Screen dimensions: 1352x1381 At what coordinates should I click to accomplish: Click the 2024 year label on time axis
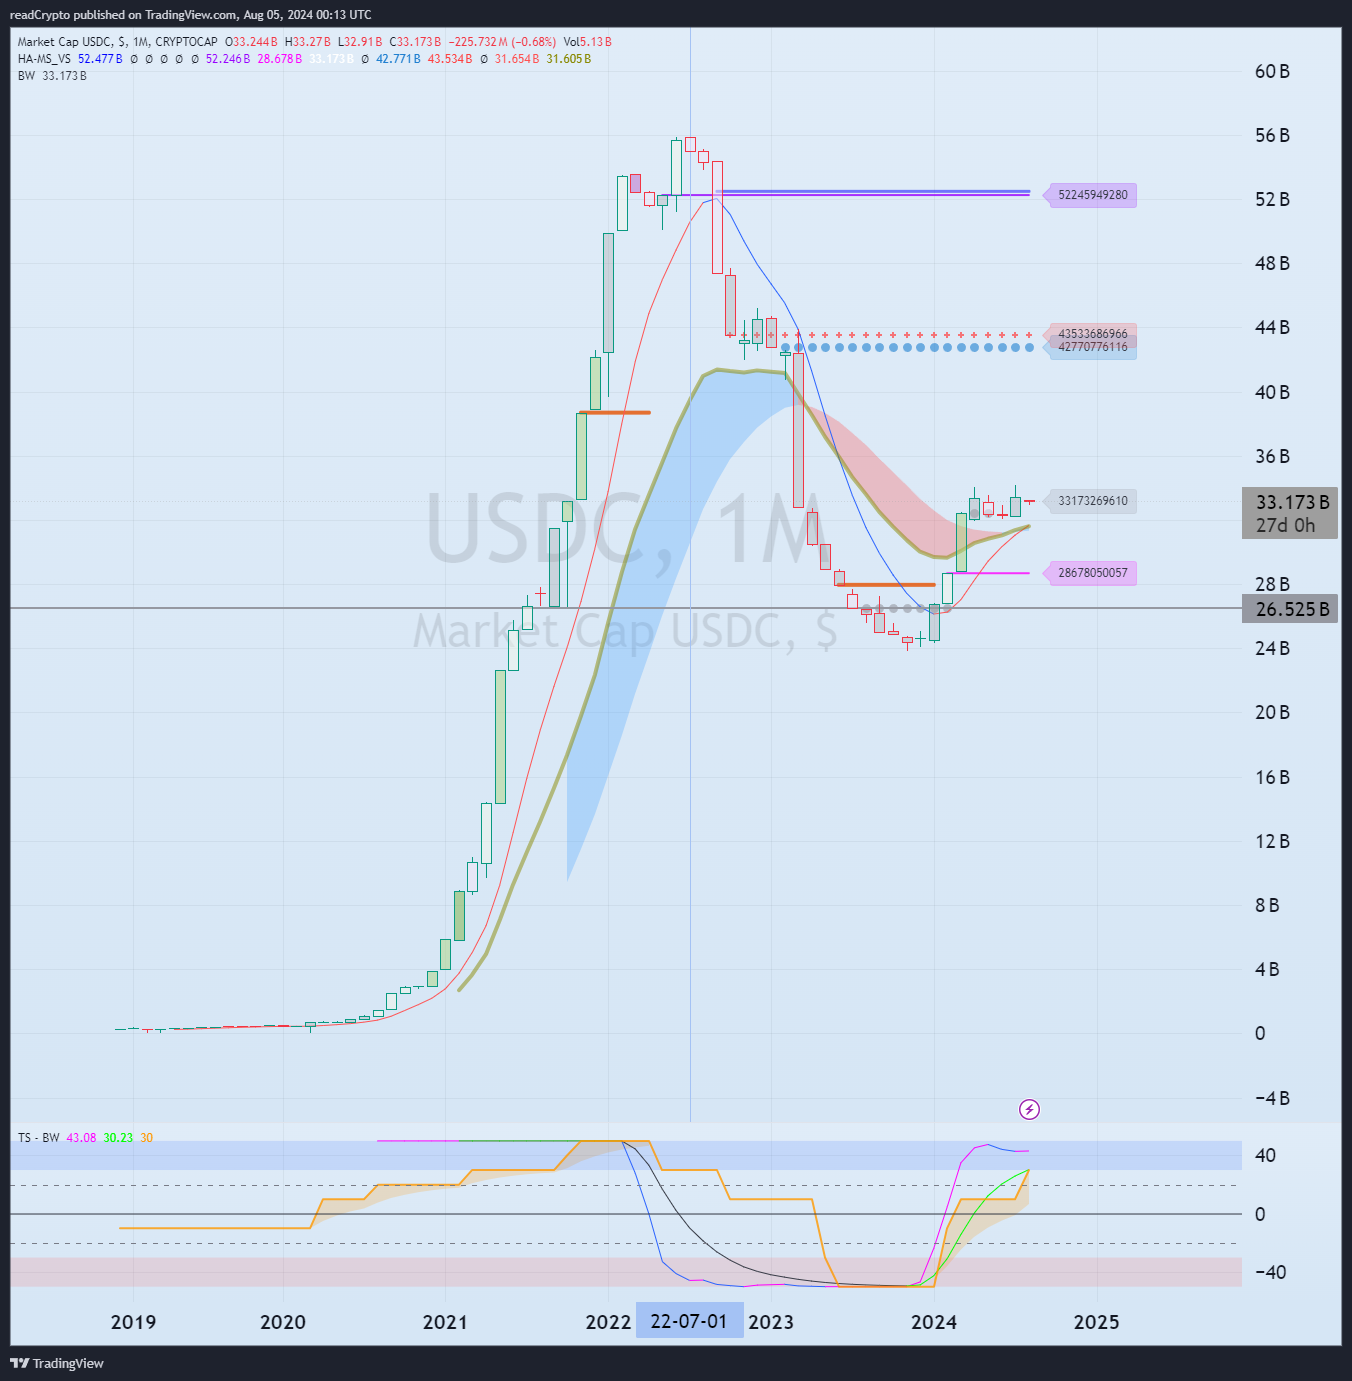click(934, 1322)
